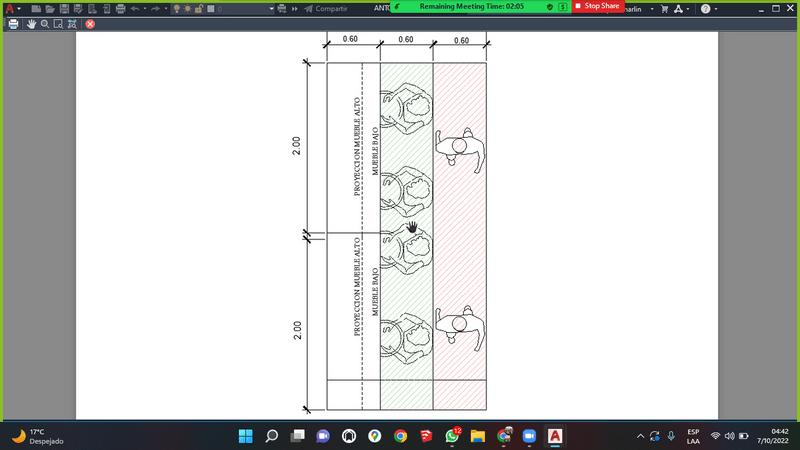
Task: Open the Teams Chat taskbar icon
Action: point(323,436)
